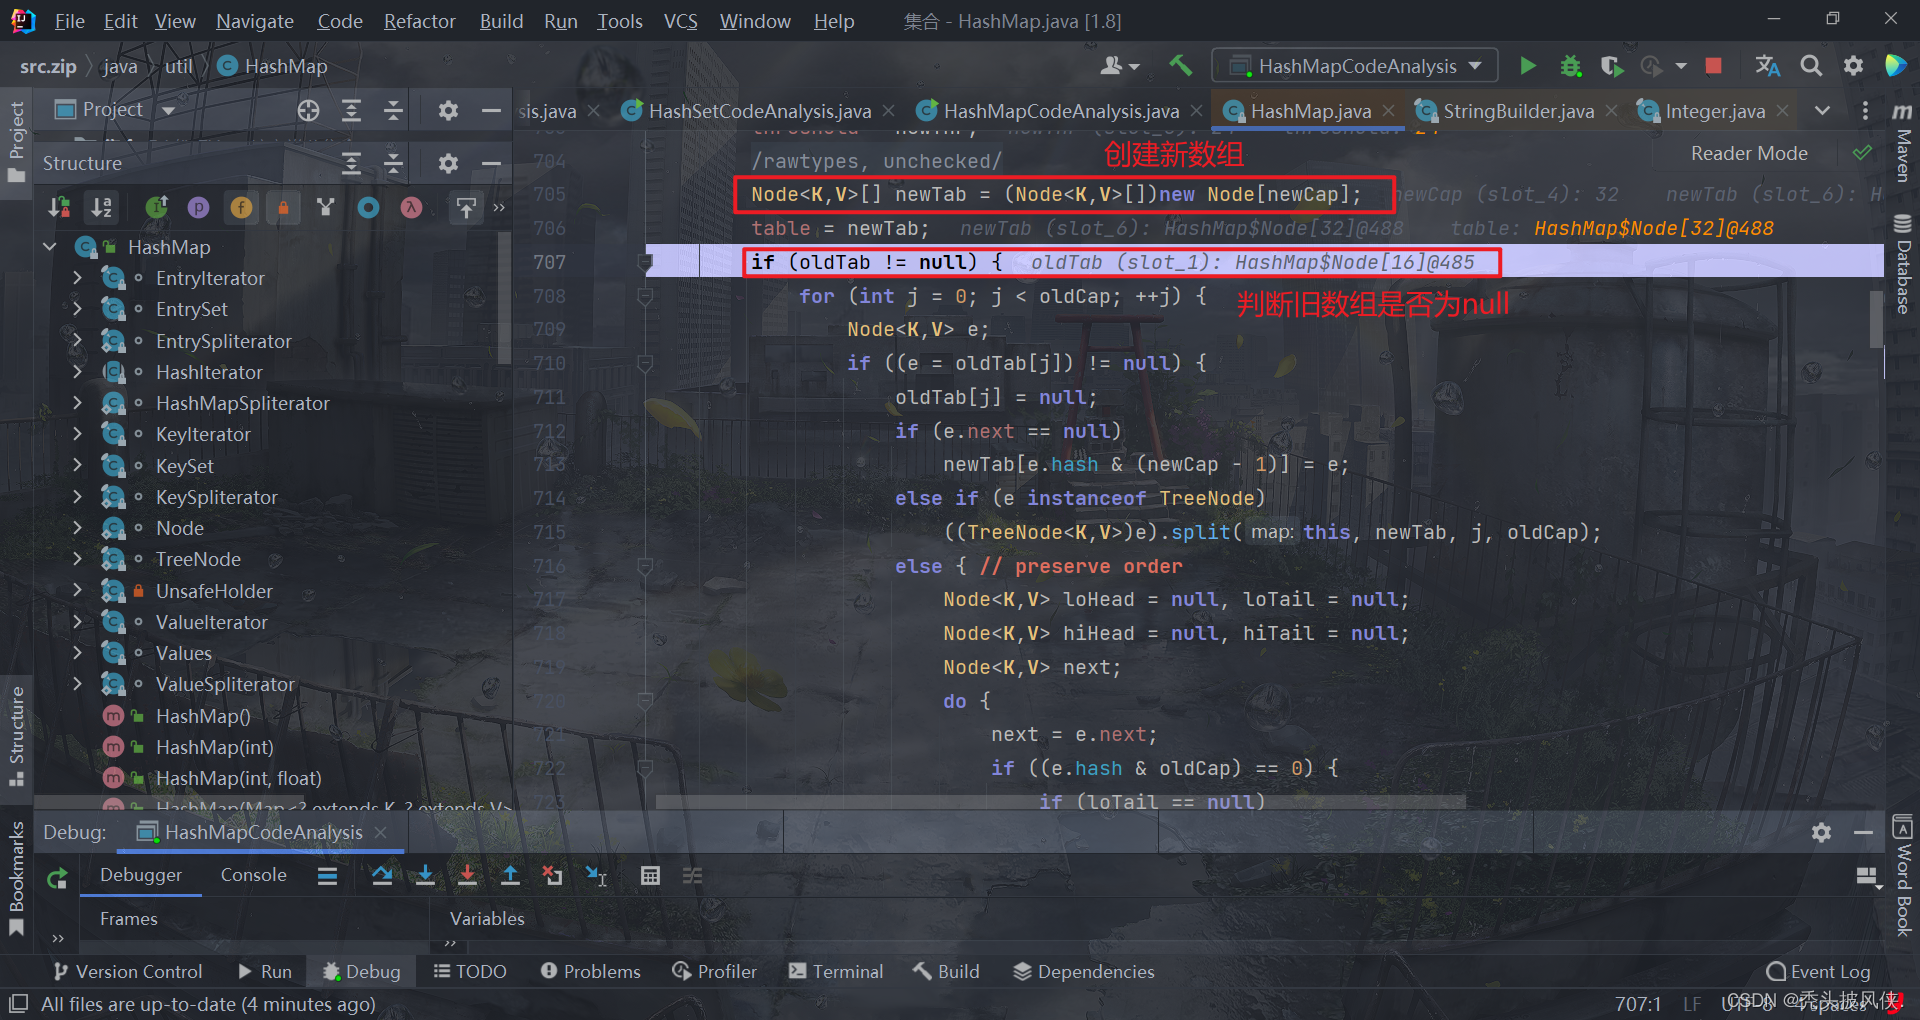This screenshot has width=1920, height=1020.
Task: Toggle show non-public members lock filter
Action: click(283, 207)
